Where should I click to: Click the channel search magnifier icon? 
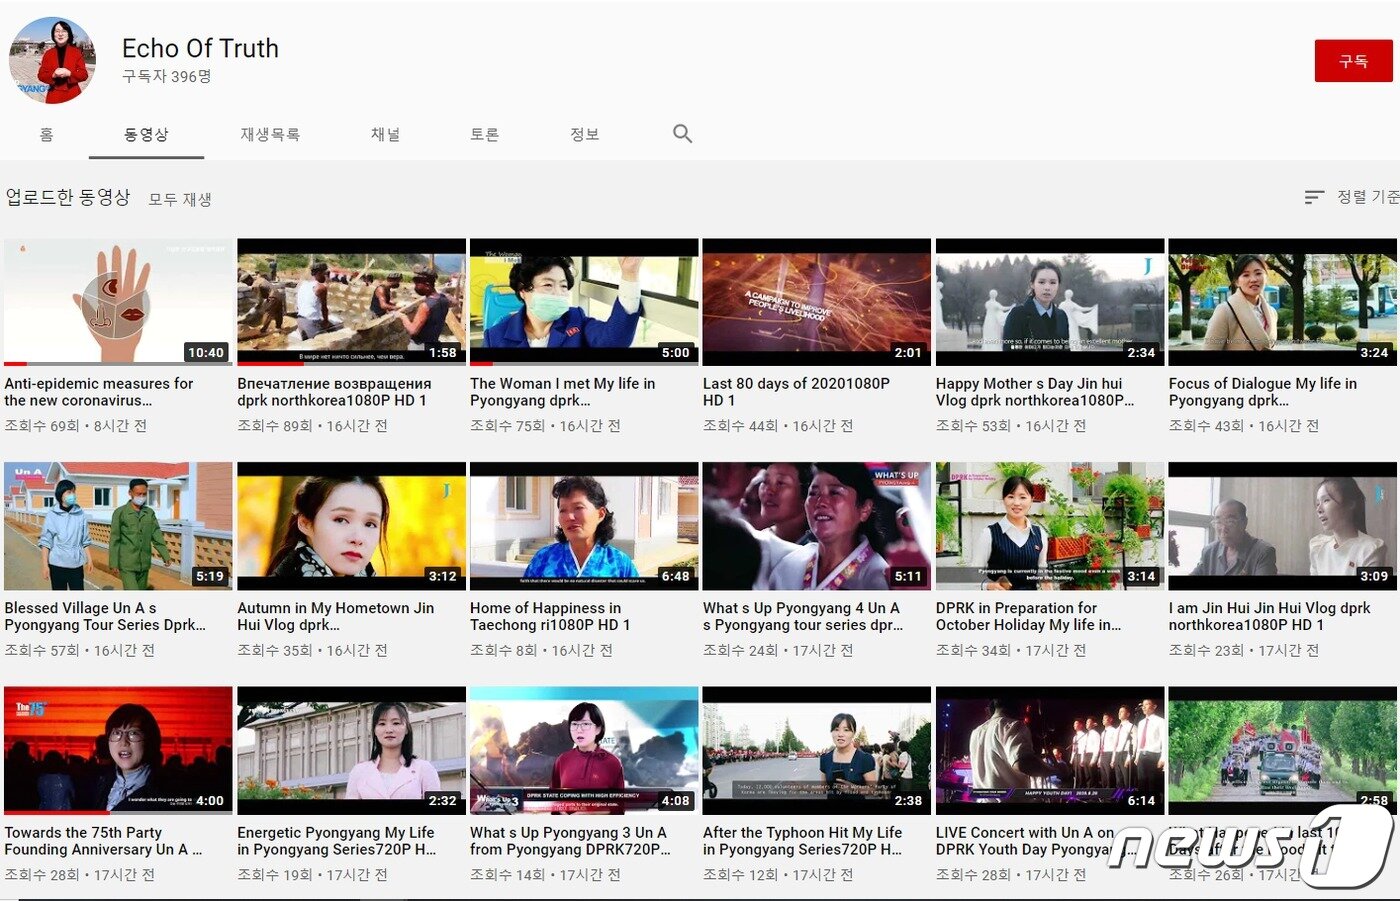(682, 134)
